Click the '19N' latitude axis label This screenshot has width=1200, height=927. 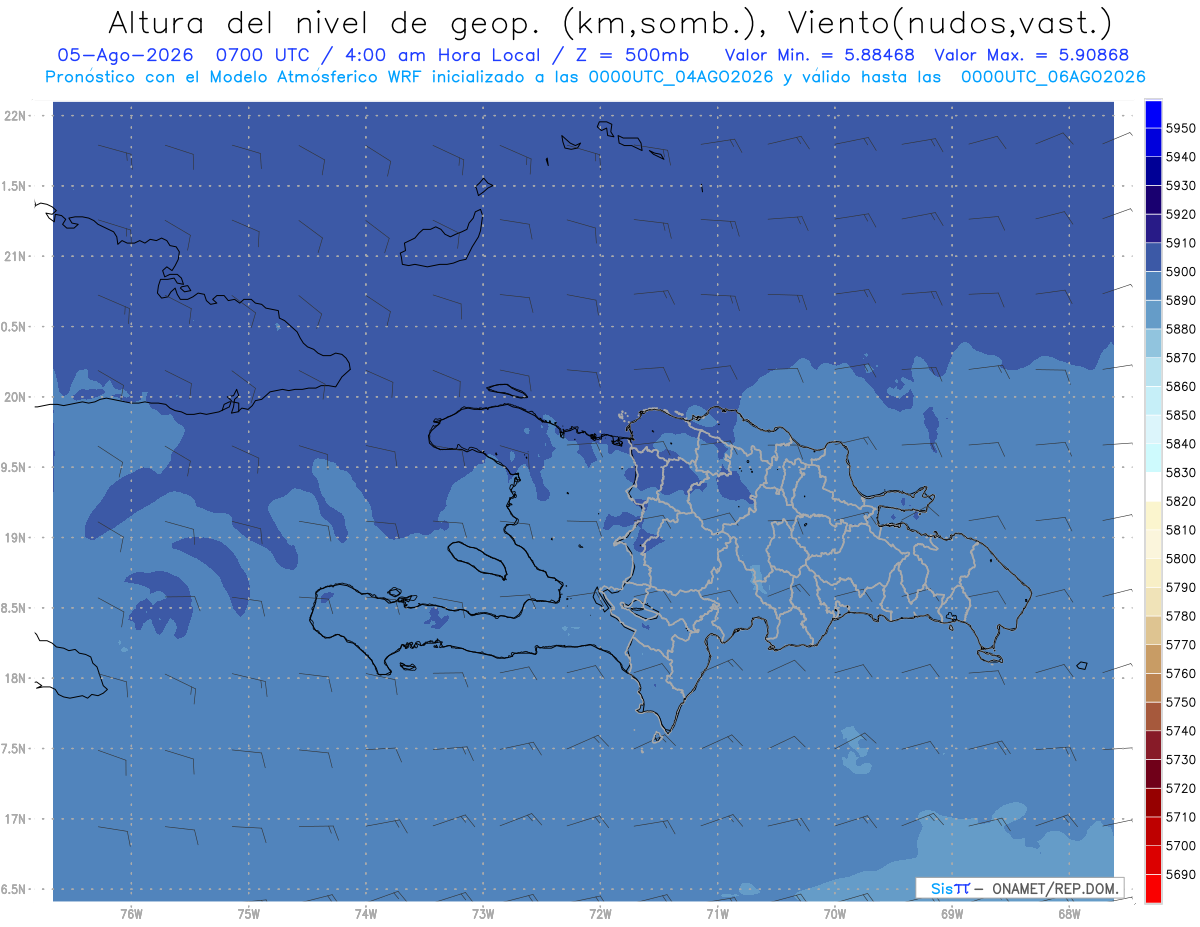[17, 538]
